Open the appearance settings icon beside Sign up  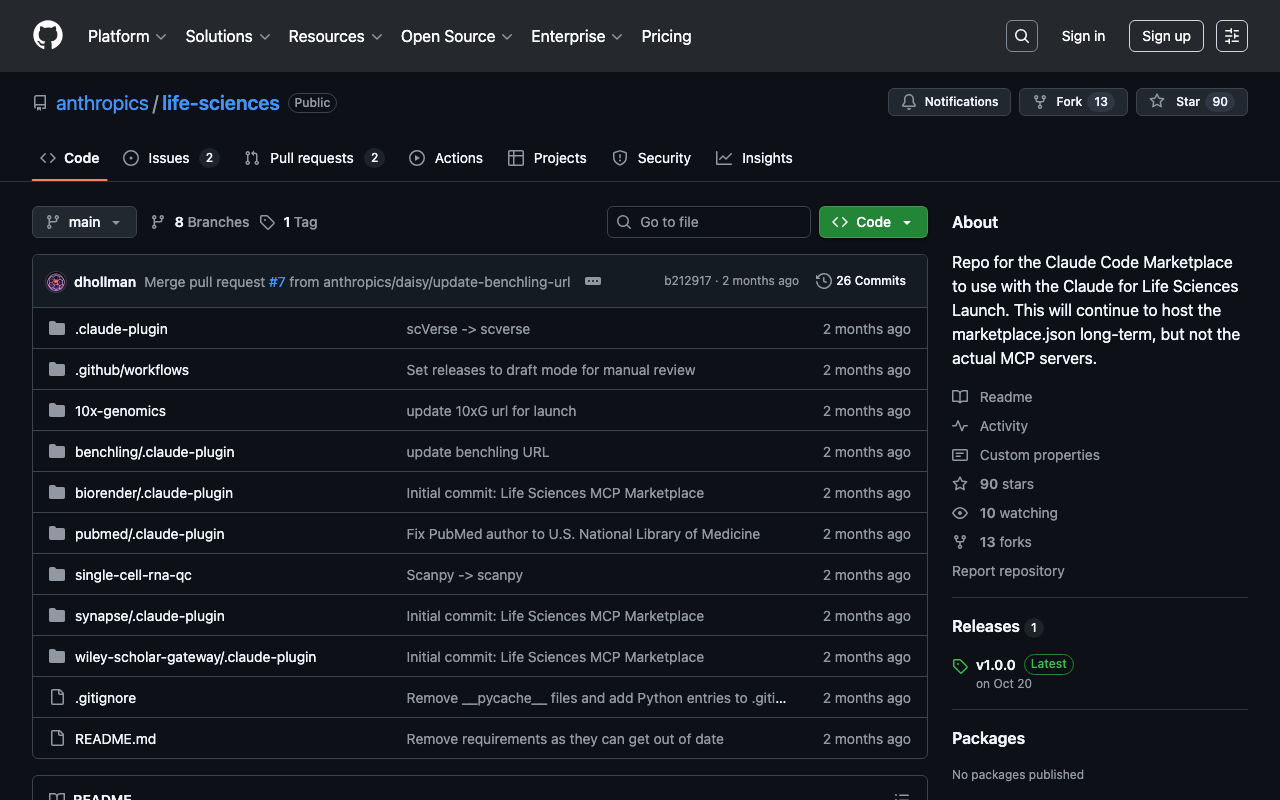tap(1231, 36)
